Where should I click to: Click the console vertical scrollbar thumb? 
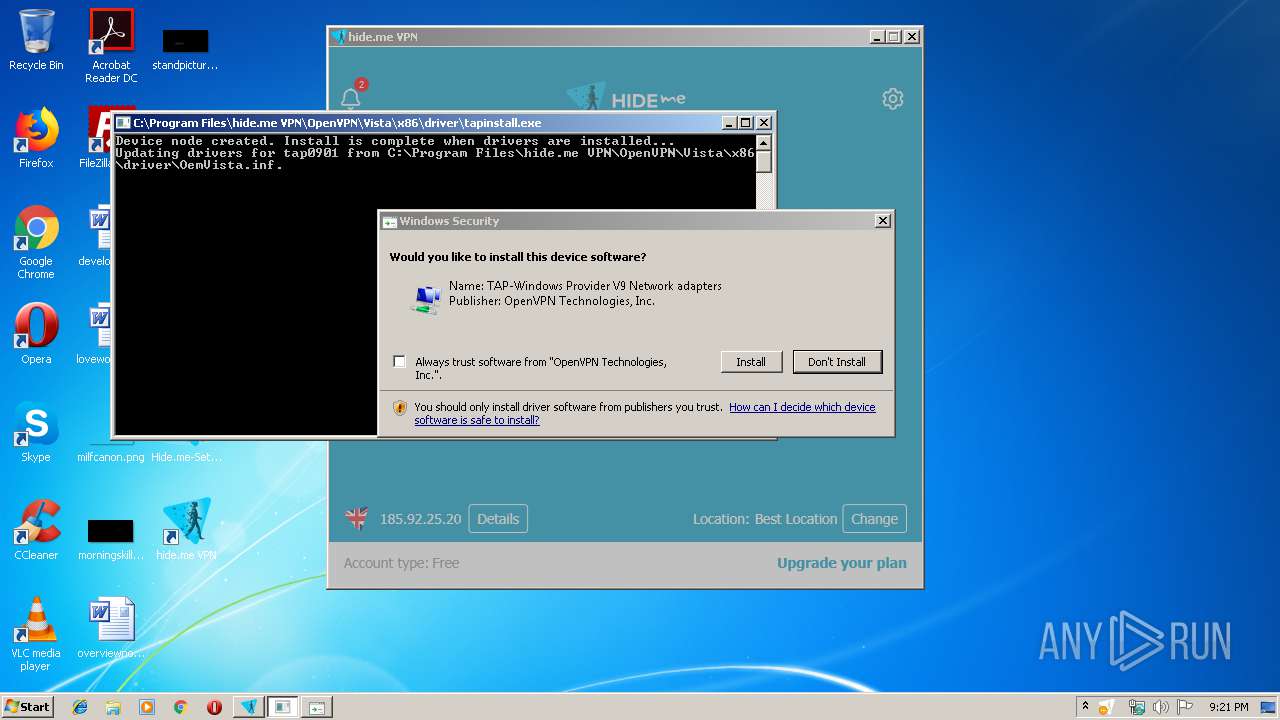[x=764, y=162]
